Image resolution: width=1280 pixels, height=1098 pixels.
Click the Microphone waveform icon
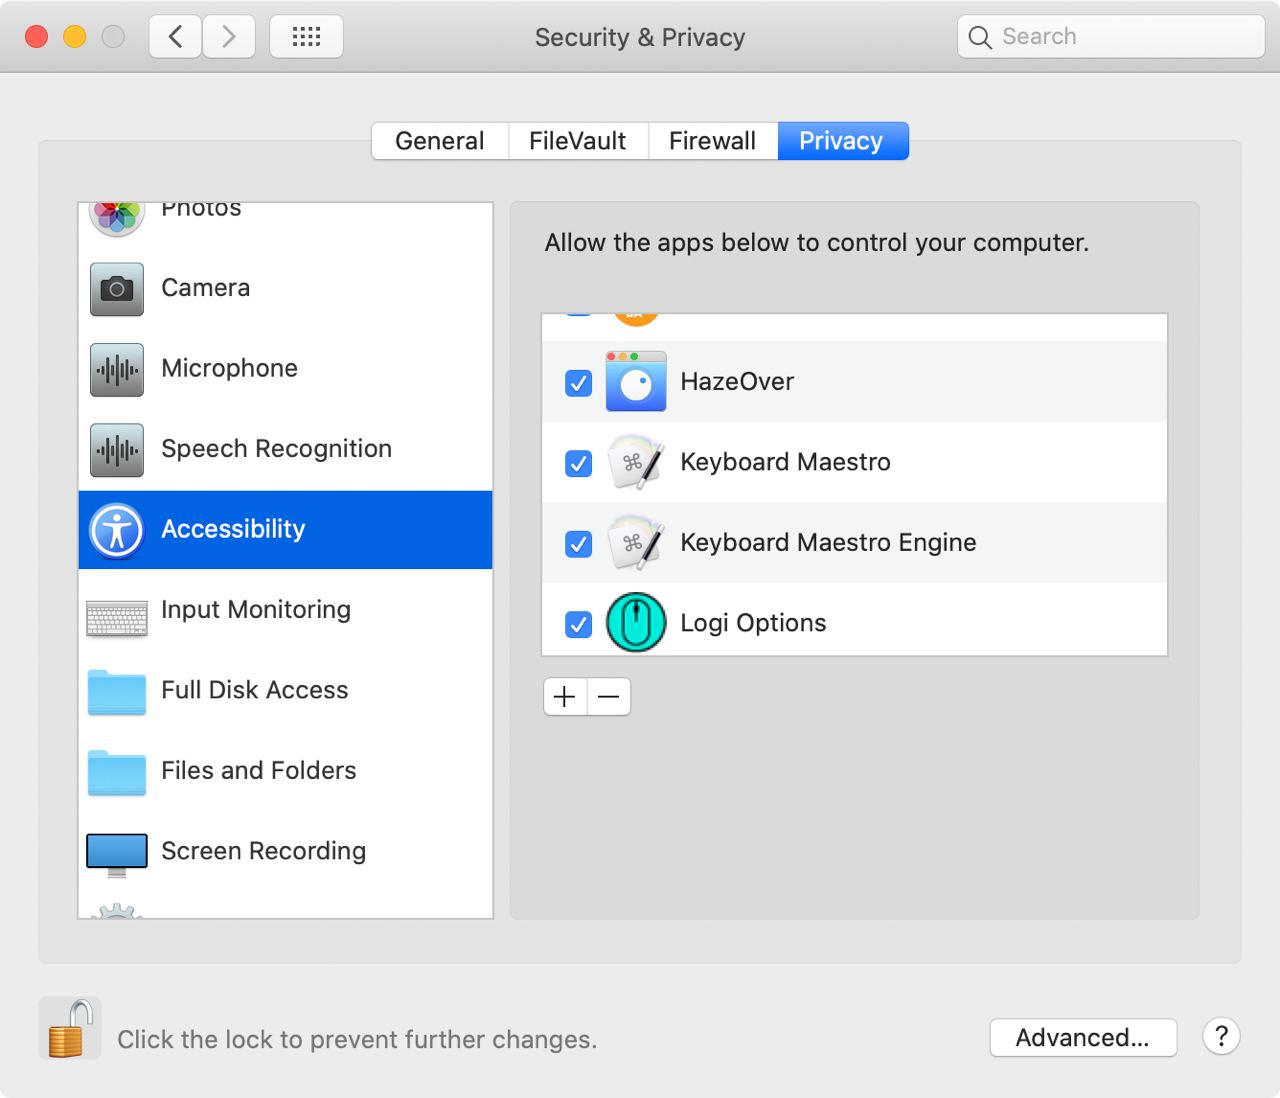pyautogui.click(x=117, y=370)
